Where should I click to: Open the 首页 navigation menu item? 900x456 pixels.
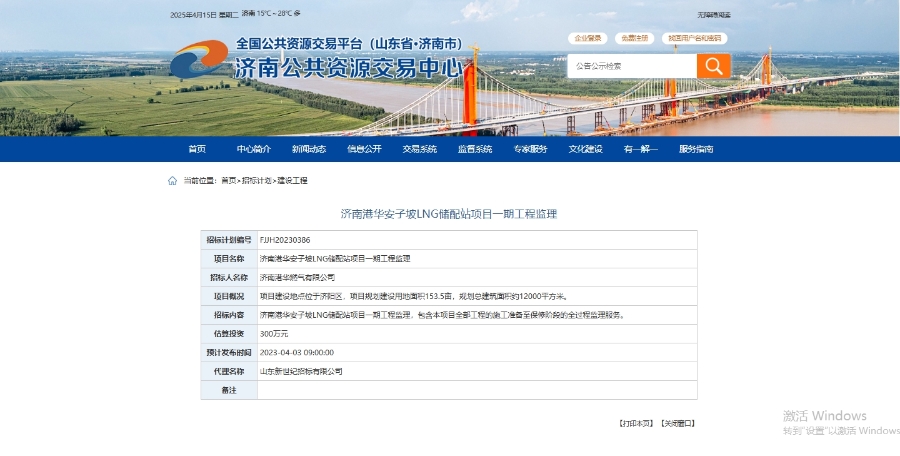point(197,149)
